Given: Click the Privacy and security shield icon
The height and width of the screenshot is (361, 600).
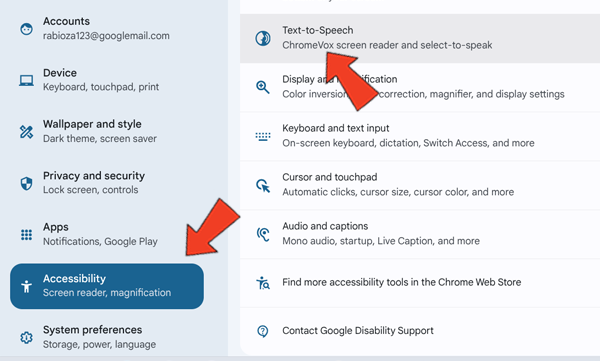Looking at the screenshot, I should 26,183.
